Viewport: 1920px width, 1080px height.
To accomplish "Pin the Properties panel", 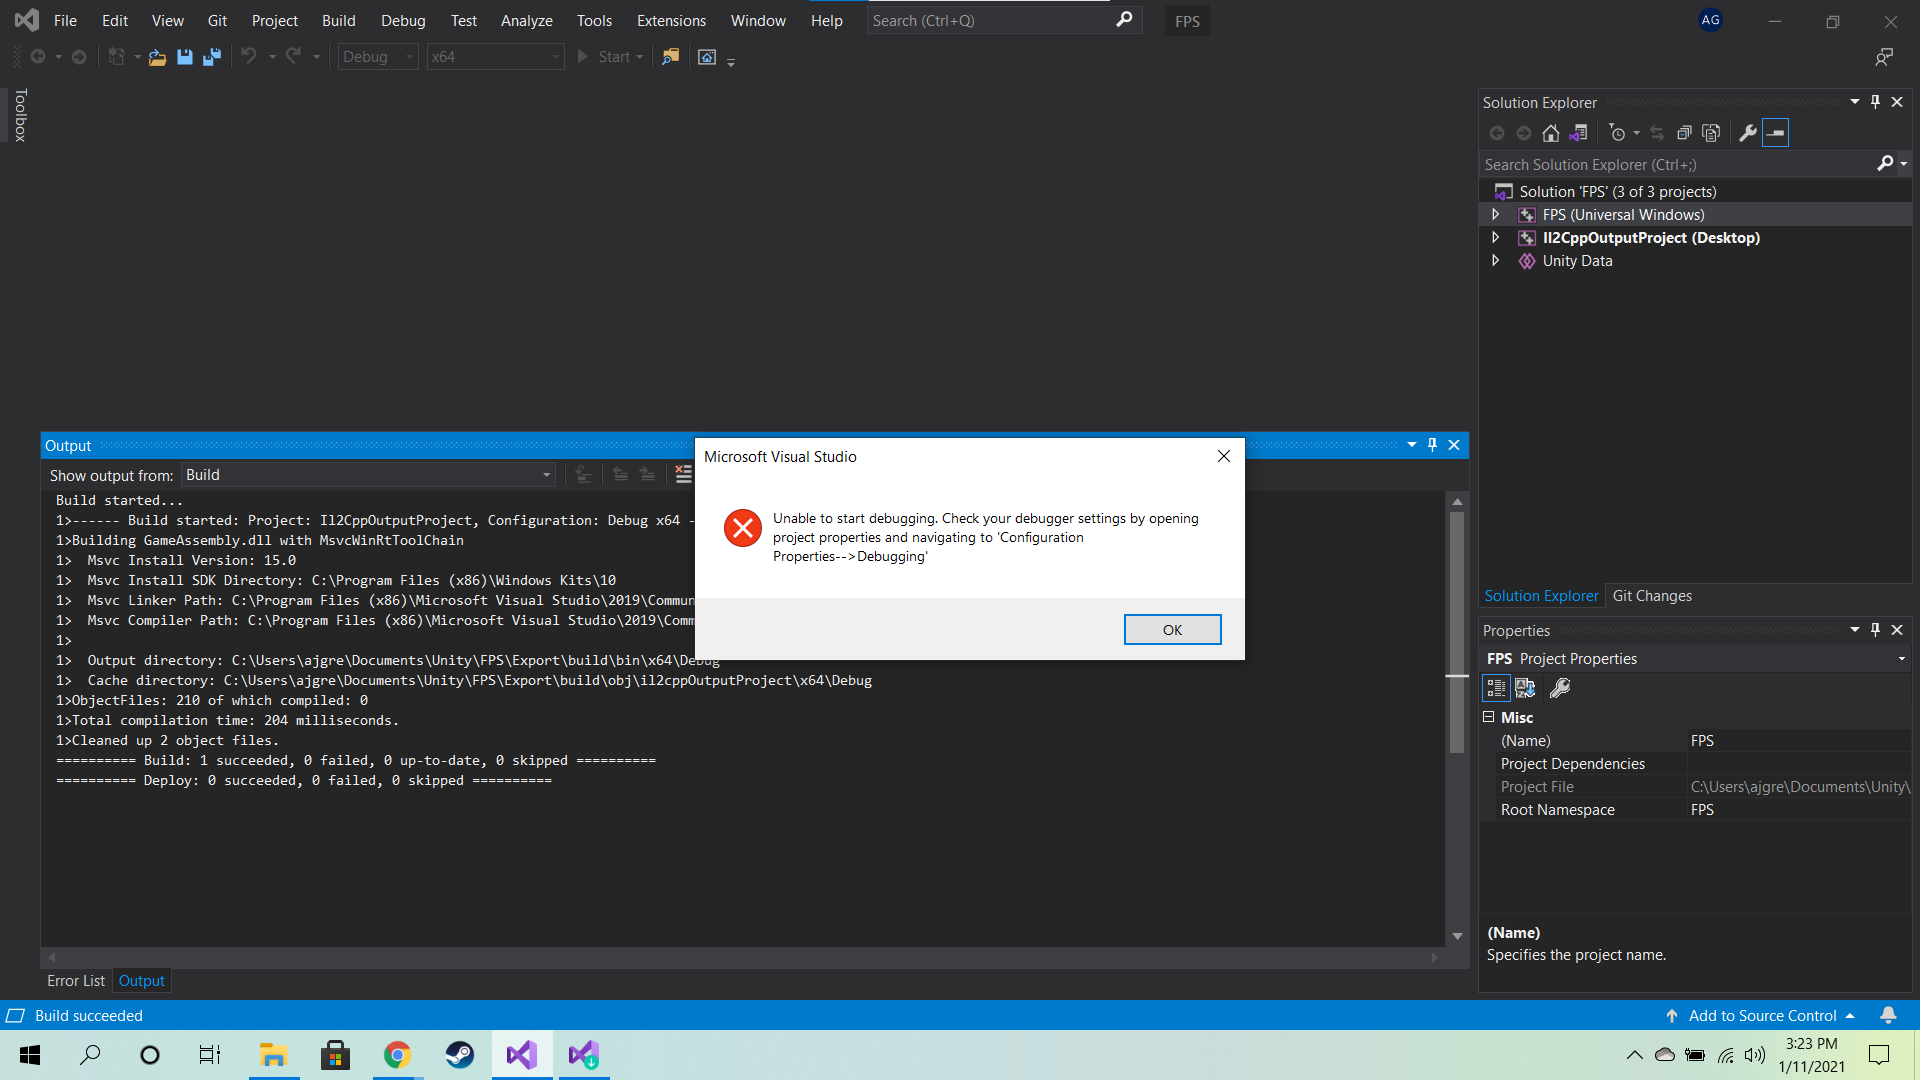I will 1875,630.
